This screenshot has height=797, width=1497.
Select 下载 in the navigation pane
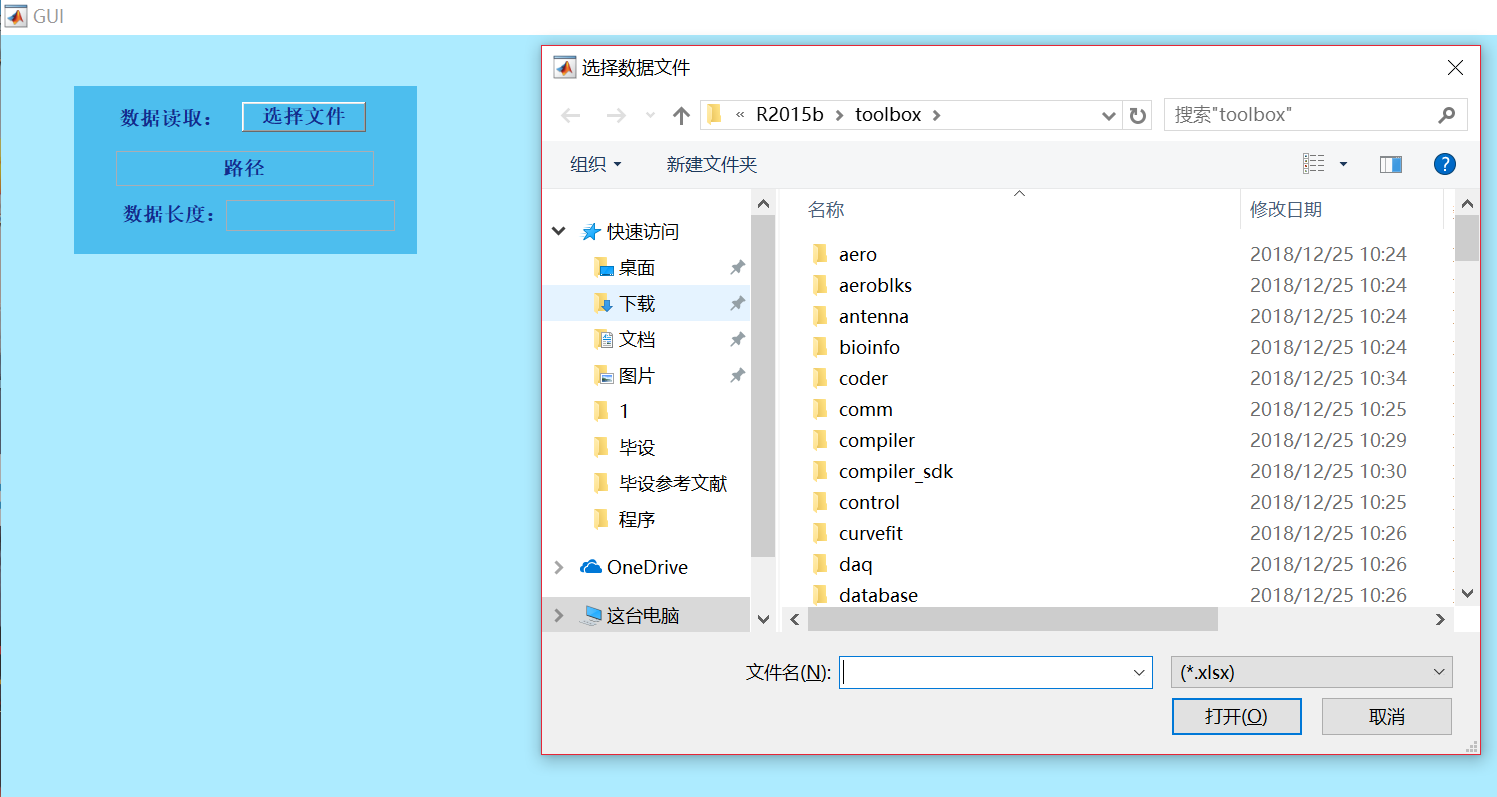[x=637, y=304]
